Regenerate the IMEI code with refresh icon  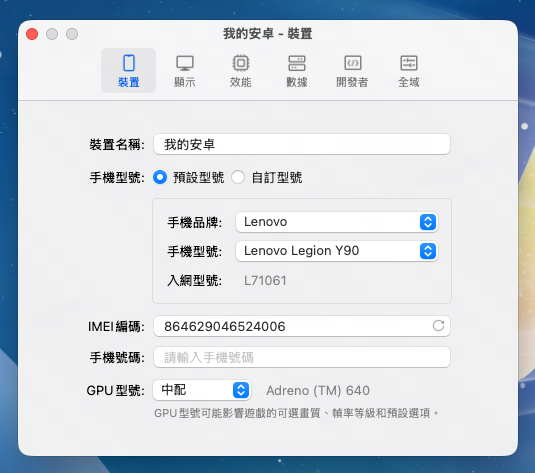coord(438,326)
